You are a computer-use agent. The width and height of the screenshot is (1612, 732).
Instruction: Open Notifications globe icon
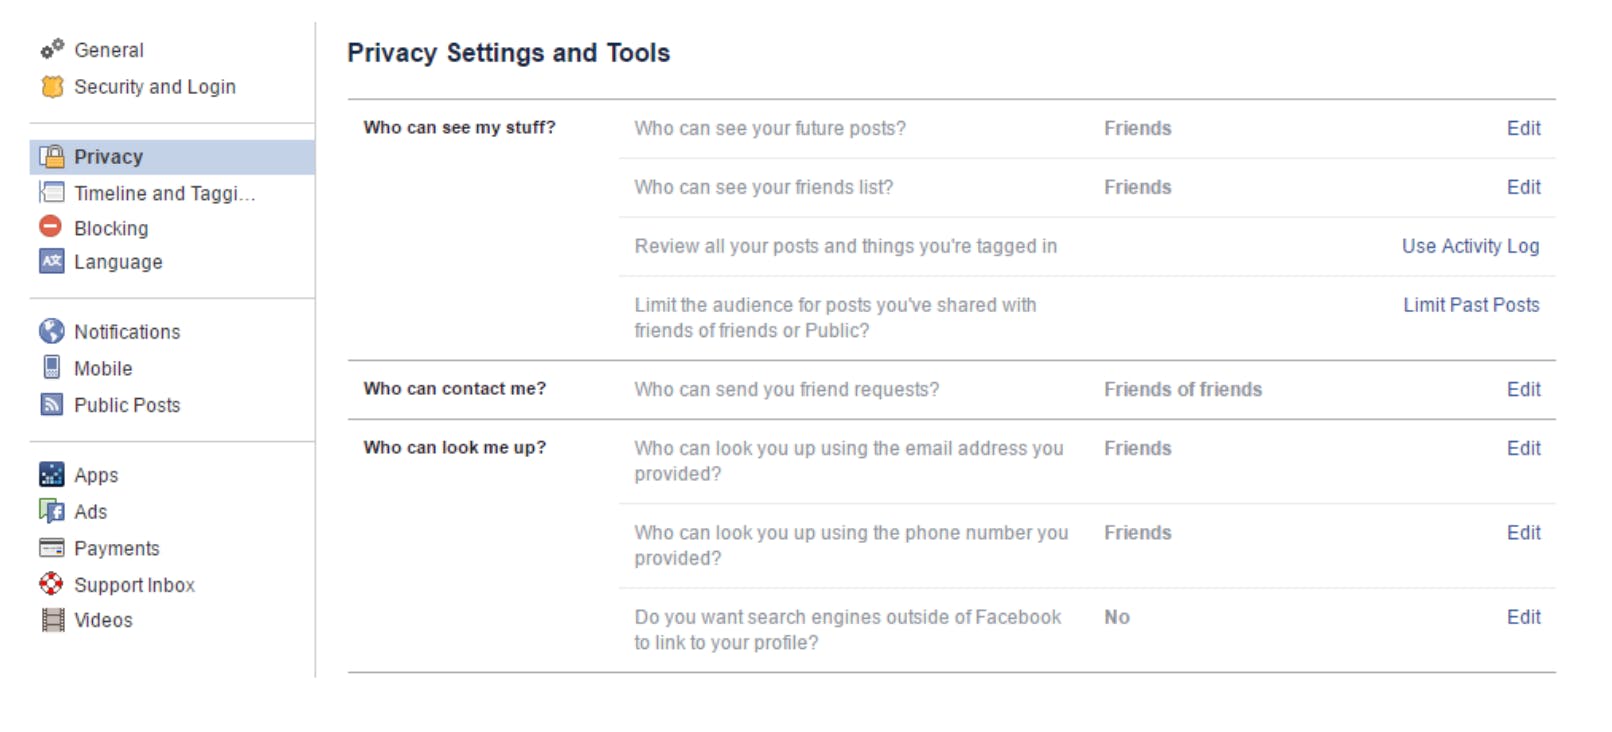click(51, 331)
